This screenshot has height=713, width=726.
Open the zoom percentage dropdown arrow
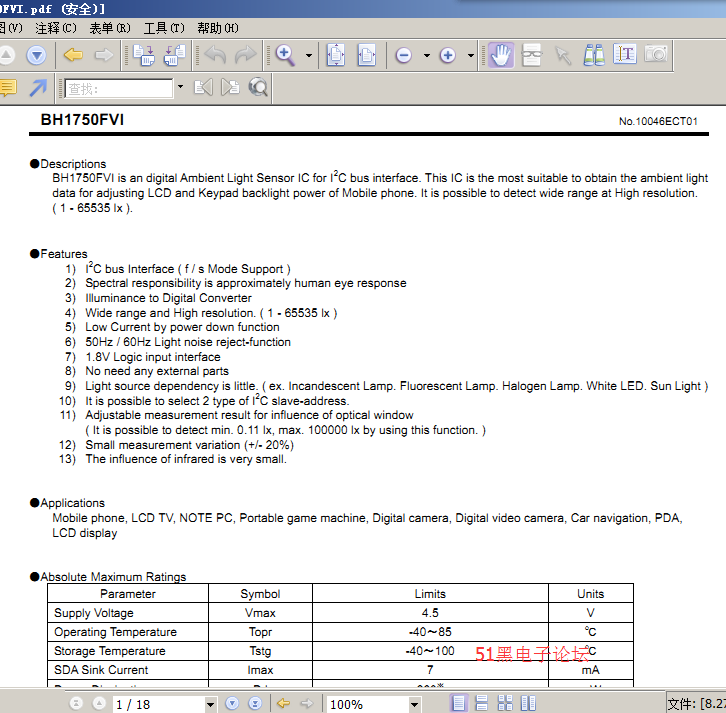(414, 705)
